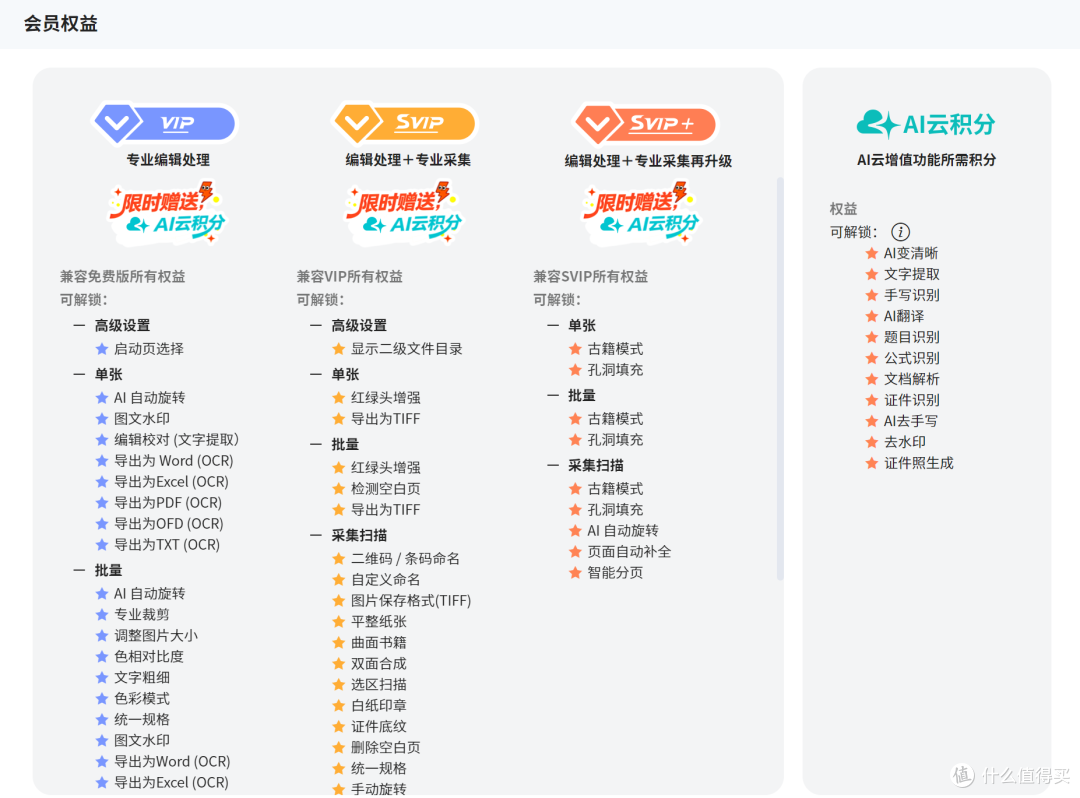Click the 双面合成 item
The width and height of the screenshot is (1080, 798).
pyautogui.click(x=379, y=664)
